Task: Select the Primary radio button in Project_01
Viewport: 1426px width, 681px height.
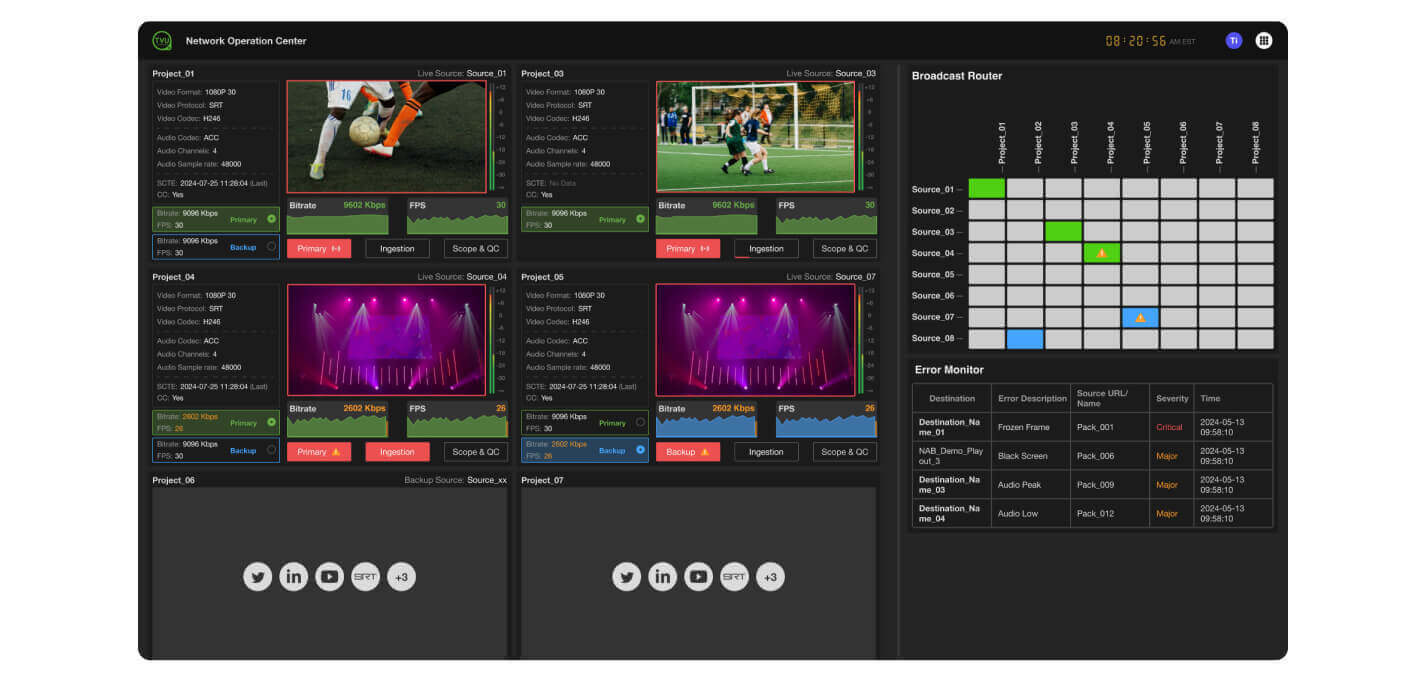Action: [273, 219]
